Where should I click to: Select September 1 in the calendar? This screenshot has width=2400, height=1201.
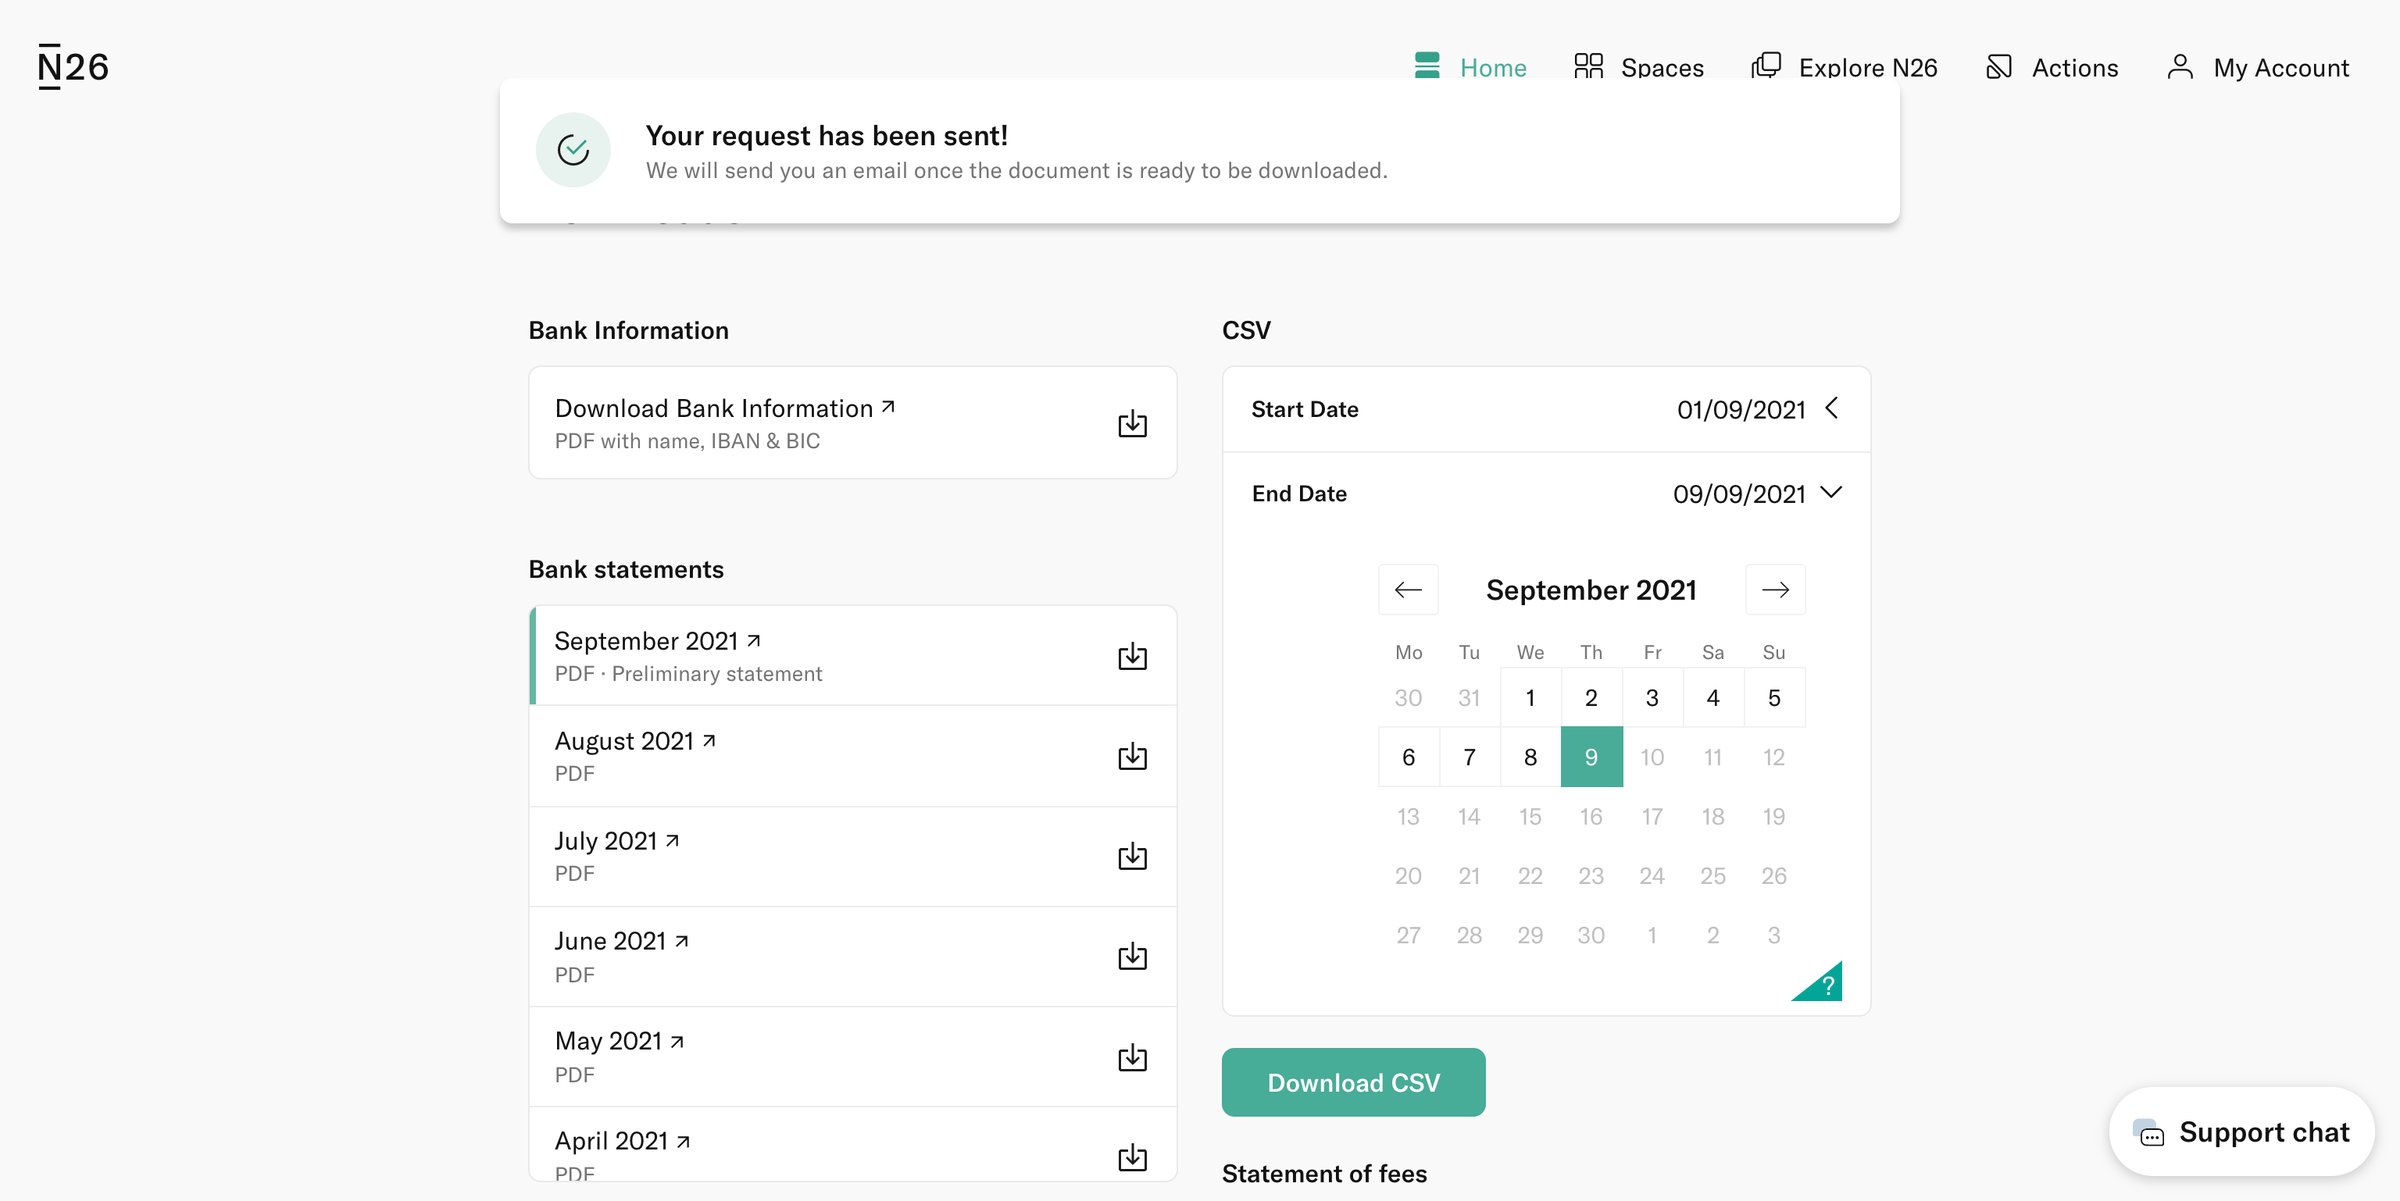tap(1530, 698)
